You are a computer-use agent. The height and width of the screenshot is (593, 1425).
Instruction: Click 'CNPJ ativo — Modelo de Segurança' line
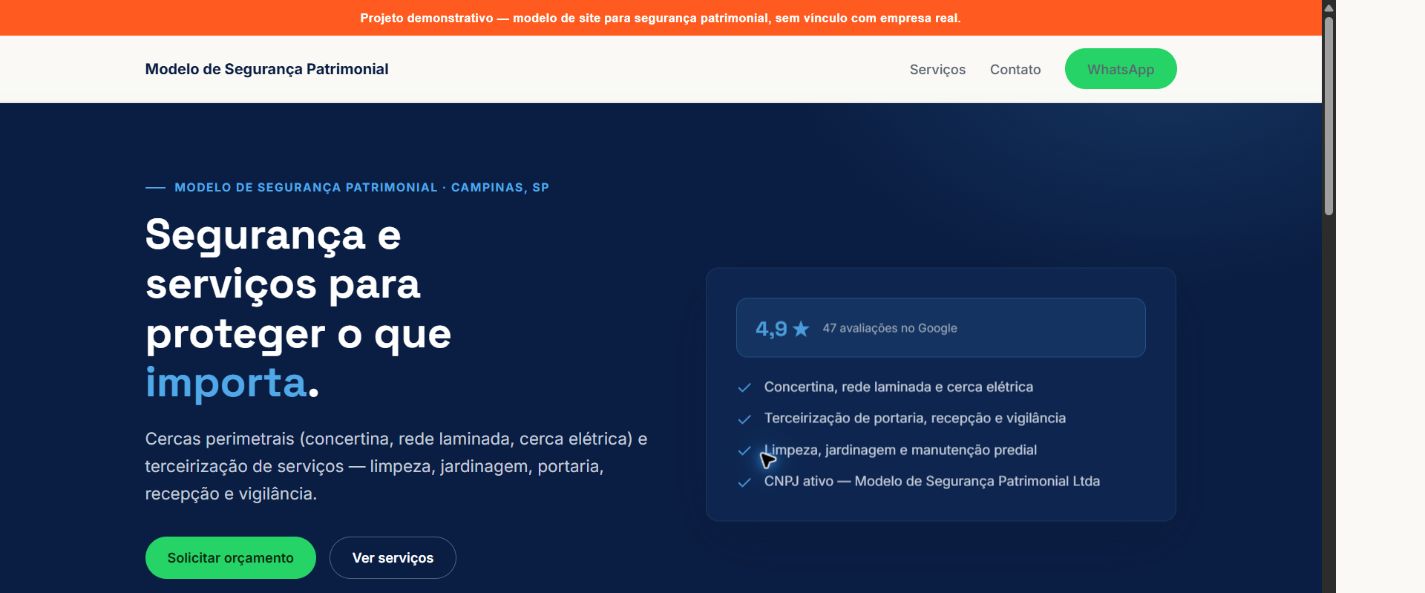932,481
